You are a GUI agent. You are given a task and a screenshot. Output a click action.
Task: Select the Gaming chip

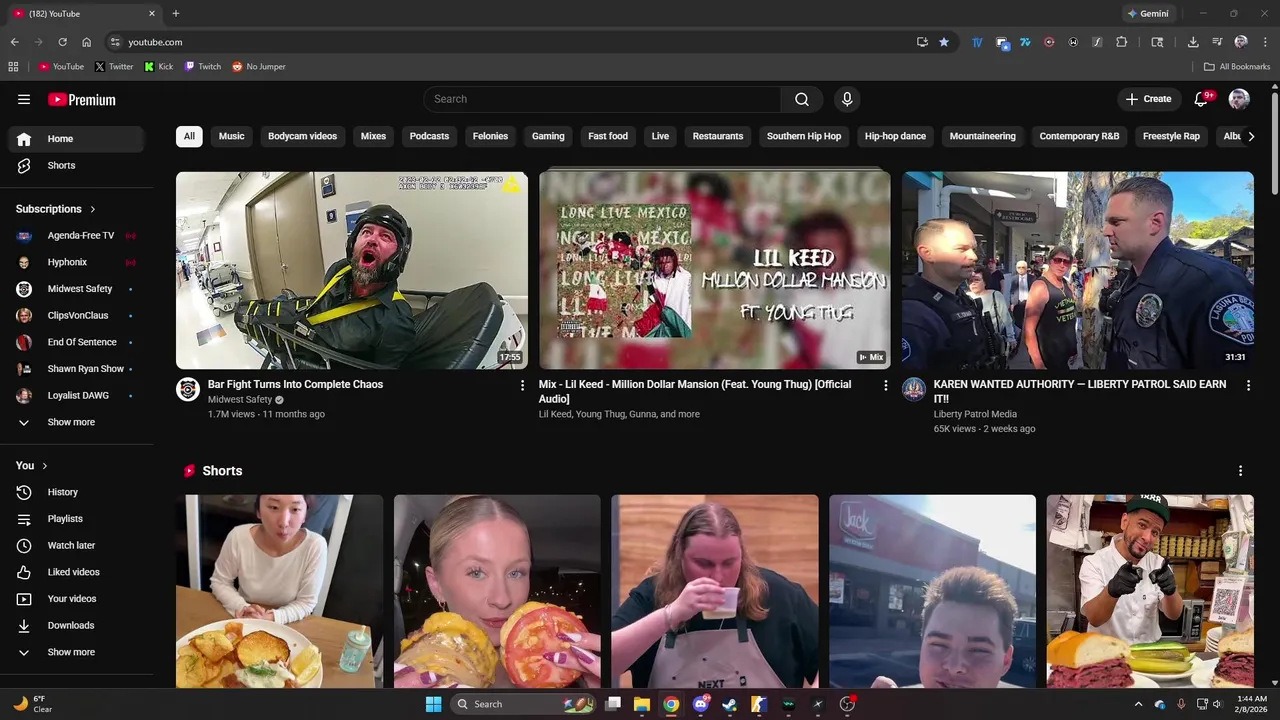click(548, 136)
